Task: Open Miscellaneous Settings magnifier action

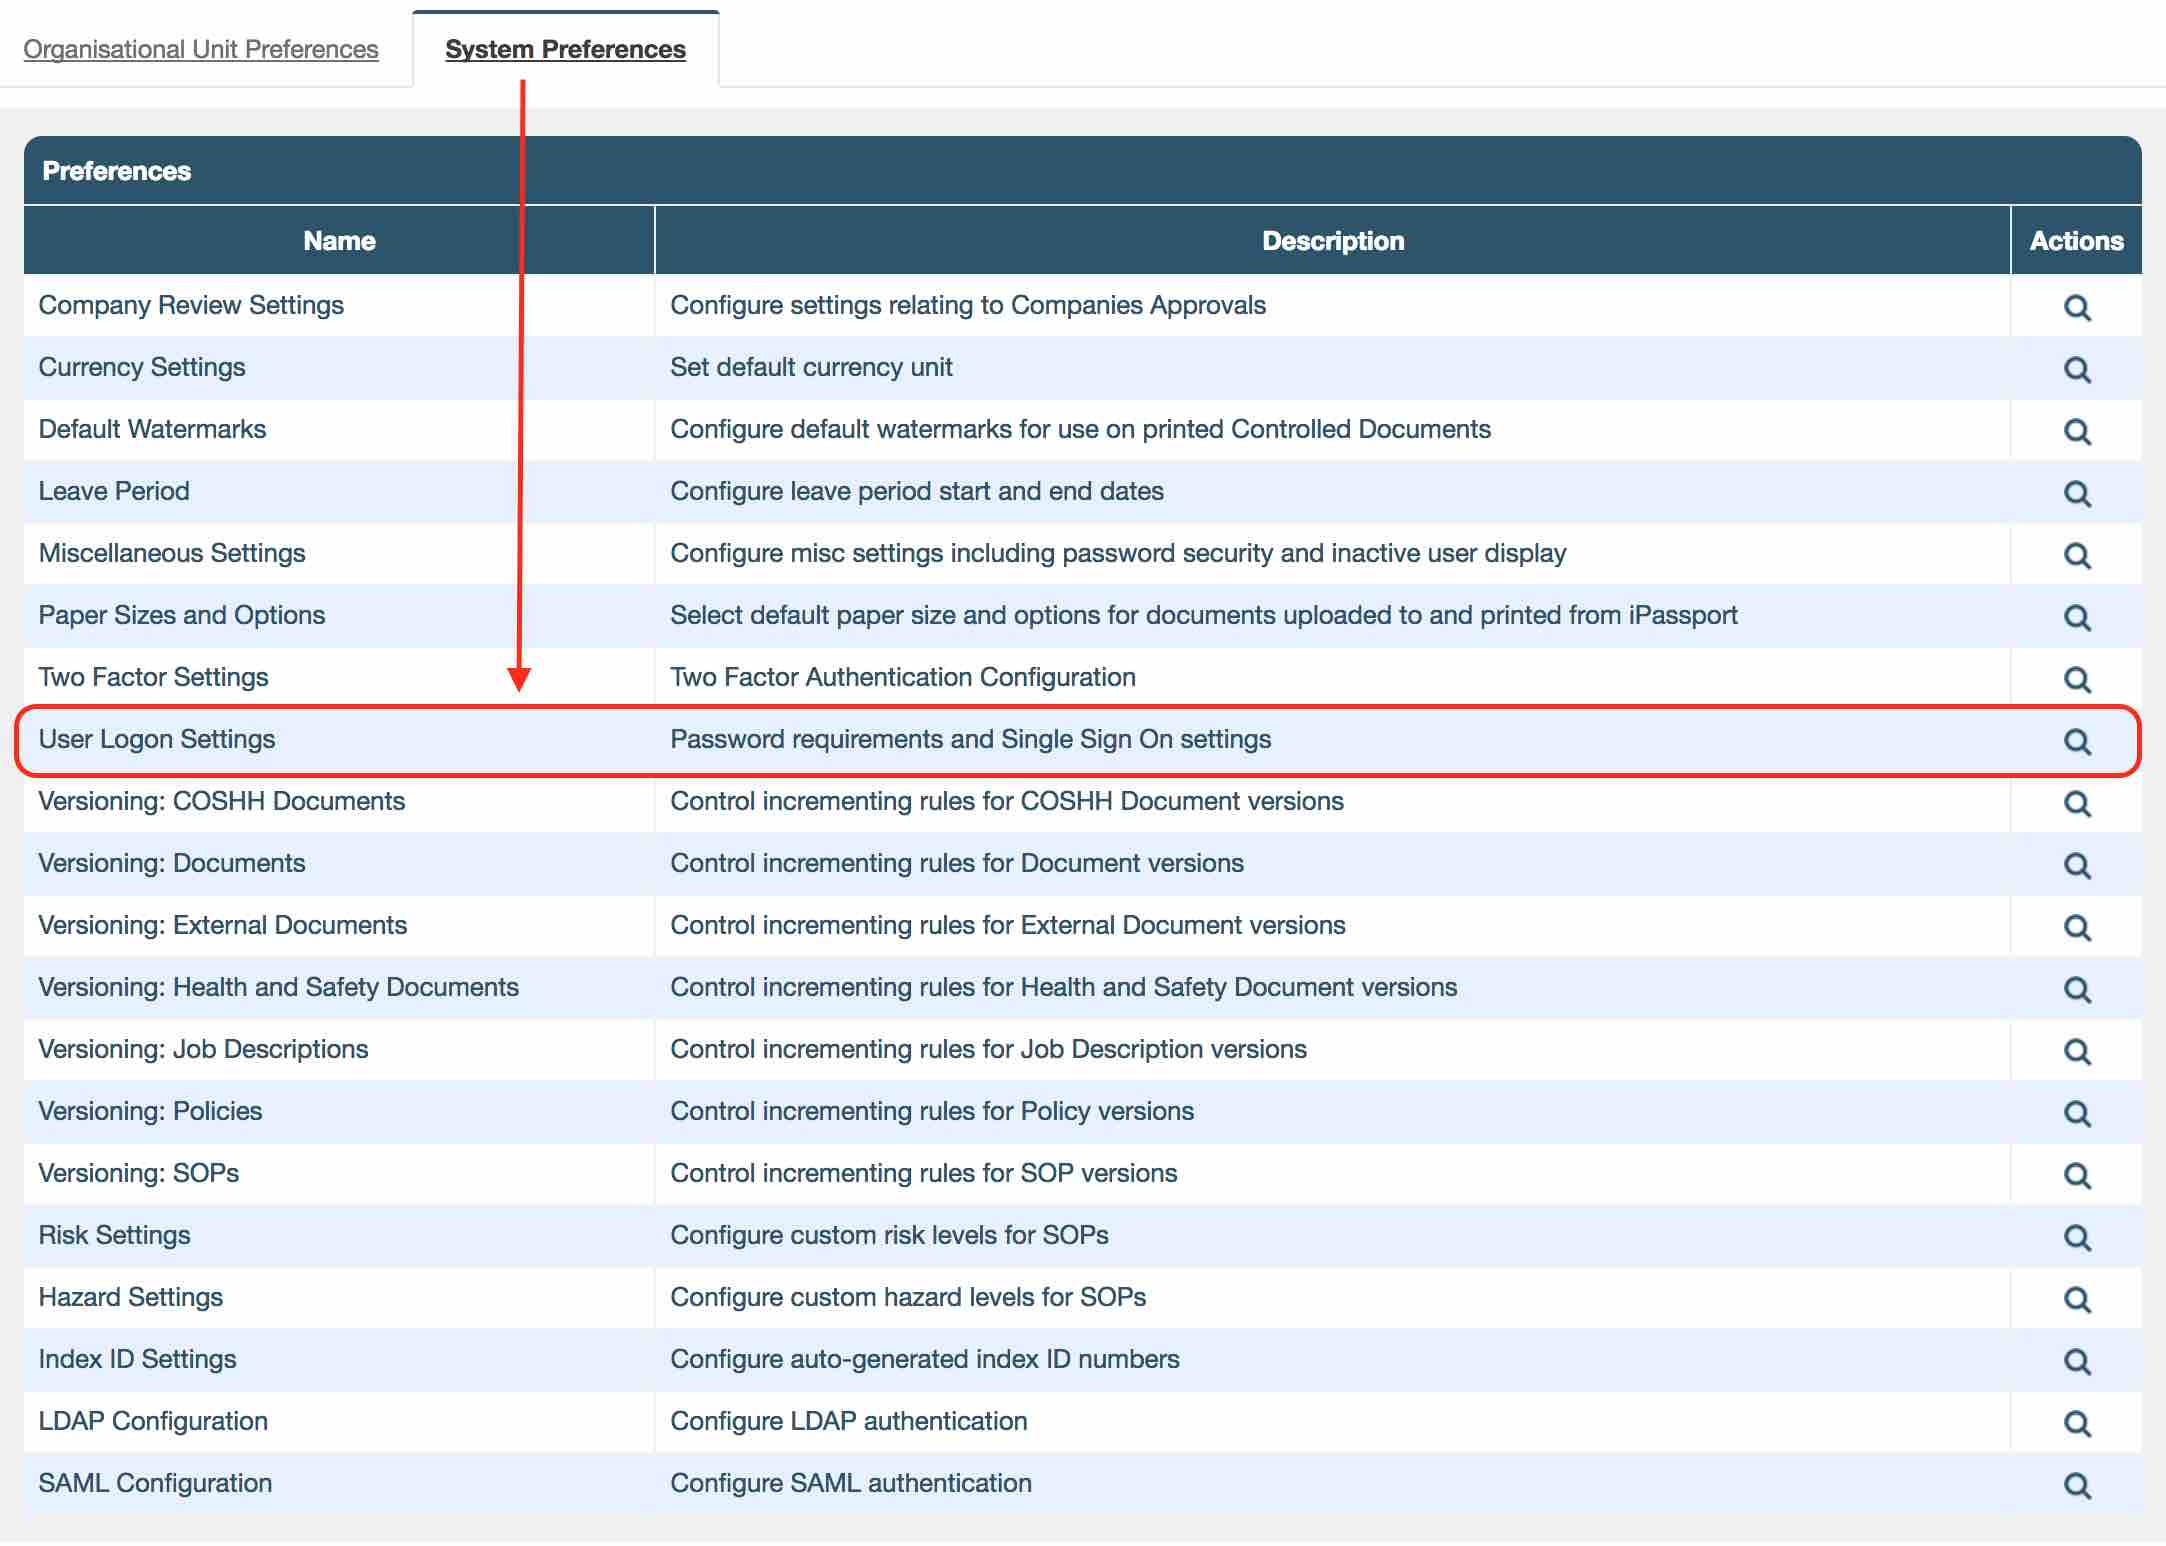Action: (x=2076, y=555)
